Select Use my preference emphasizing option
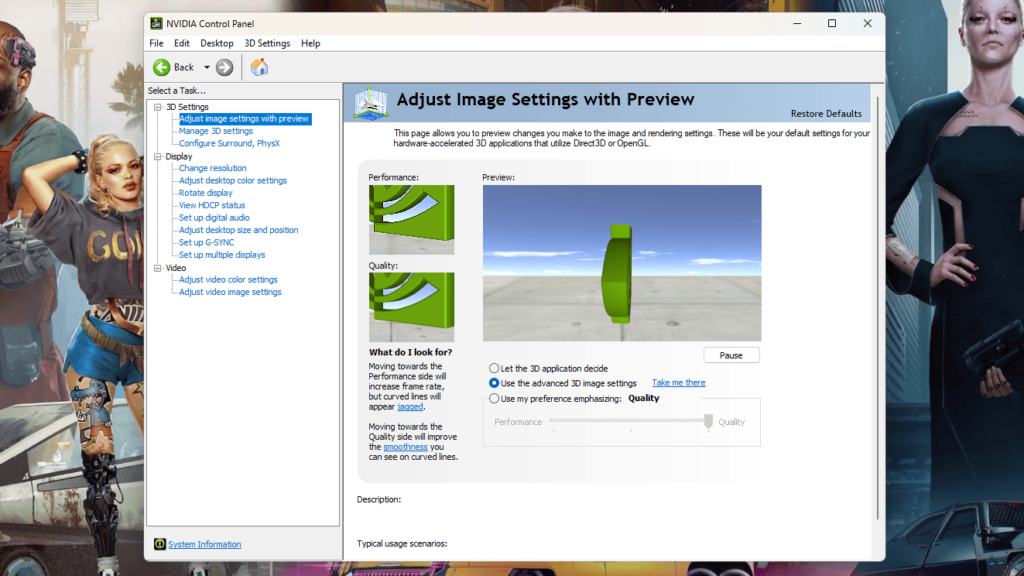The height and width of the screenshot is (576, 1024). (494, 398)
